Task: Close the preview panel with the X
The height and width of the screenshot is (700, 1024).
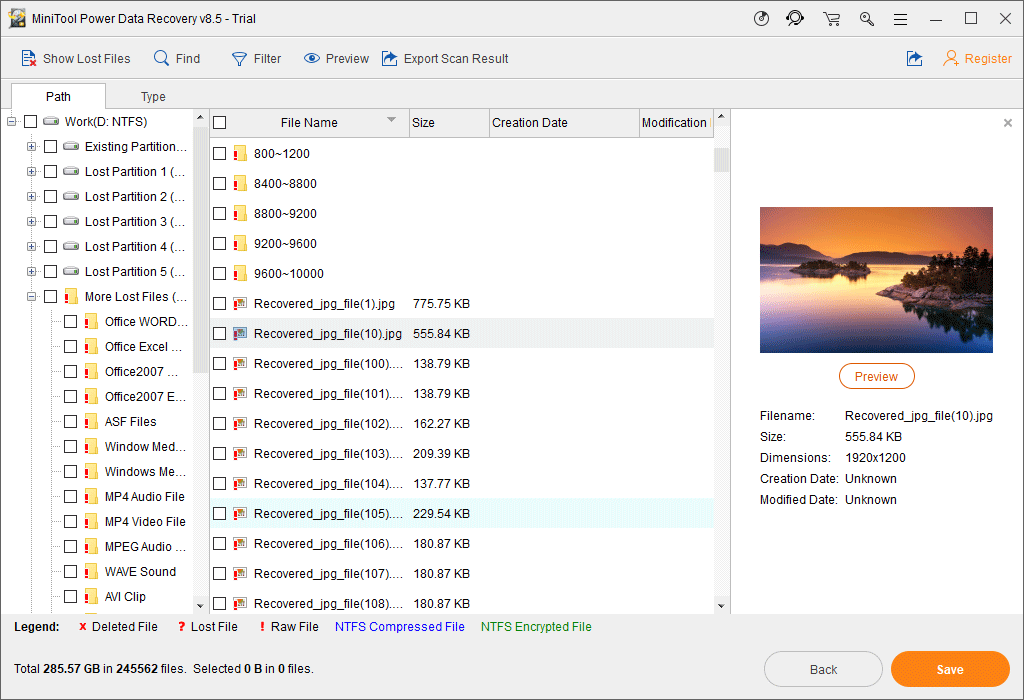Action: pyautogui.click(x=1008, y=123)
